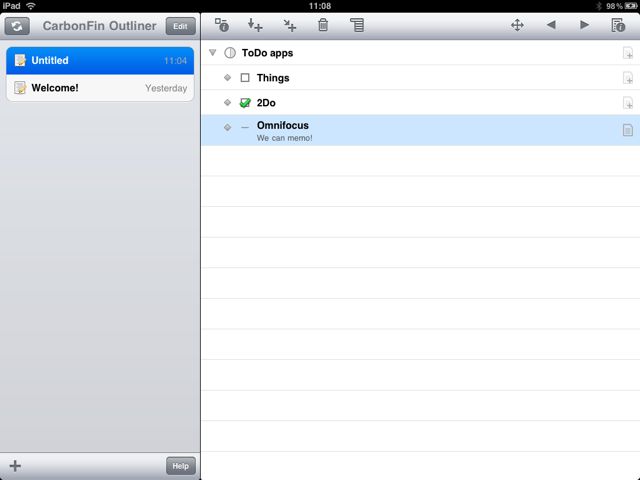The height and width of the screenshot is (480, 640).
Task: Tap the Wi-Fi status icon
Action: (31, 6)
